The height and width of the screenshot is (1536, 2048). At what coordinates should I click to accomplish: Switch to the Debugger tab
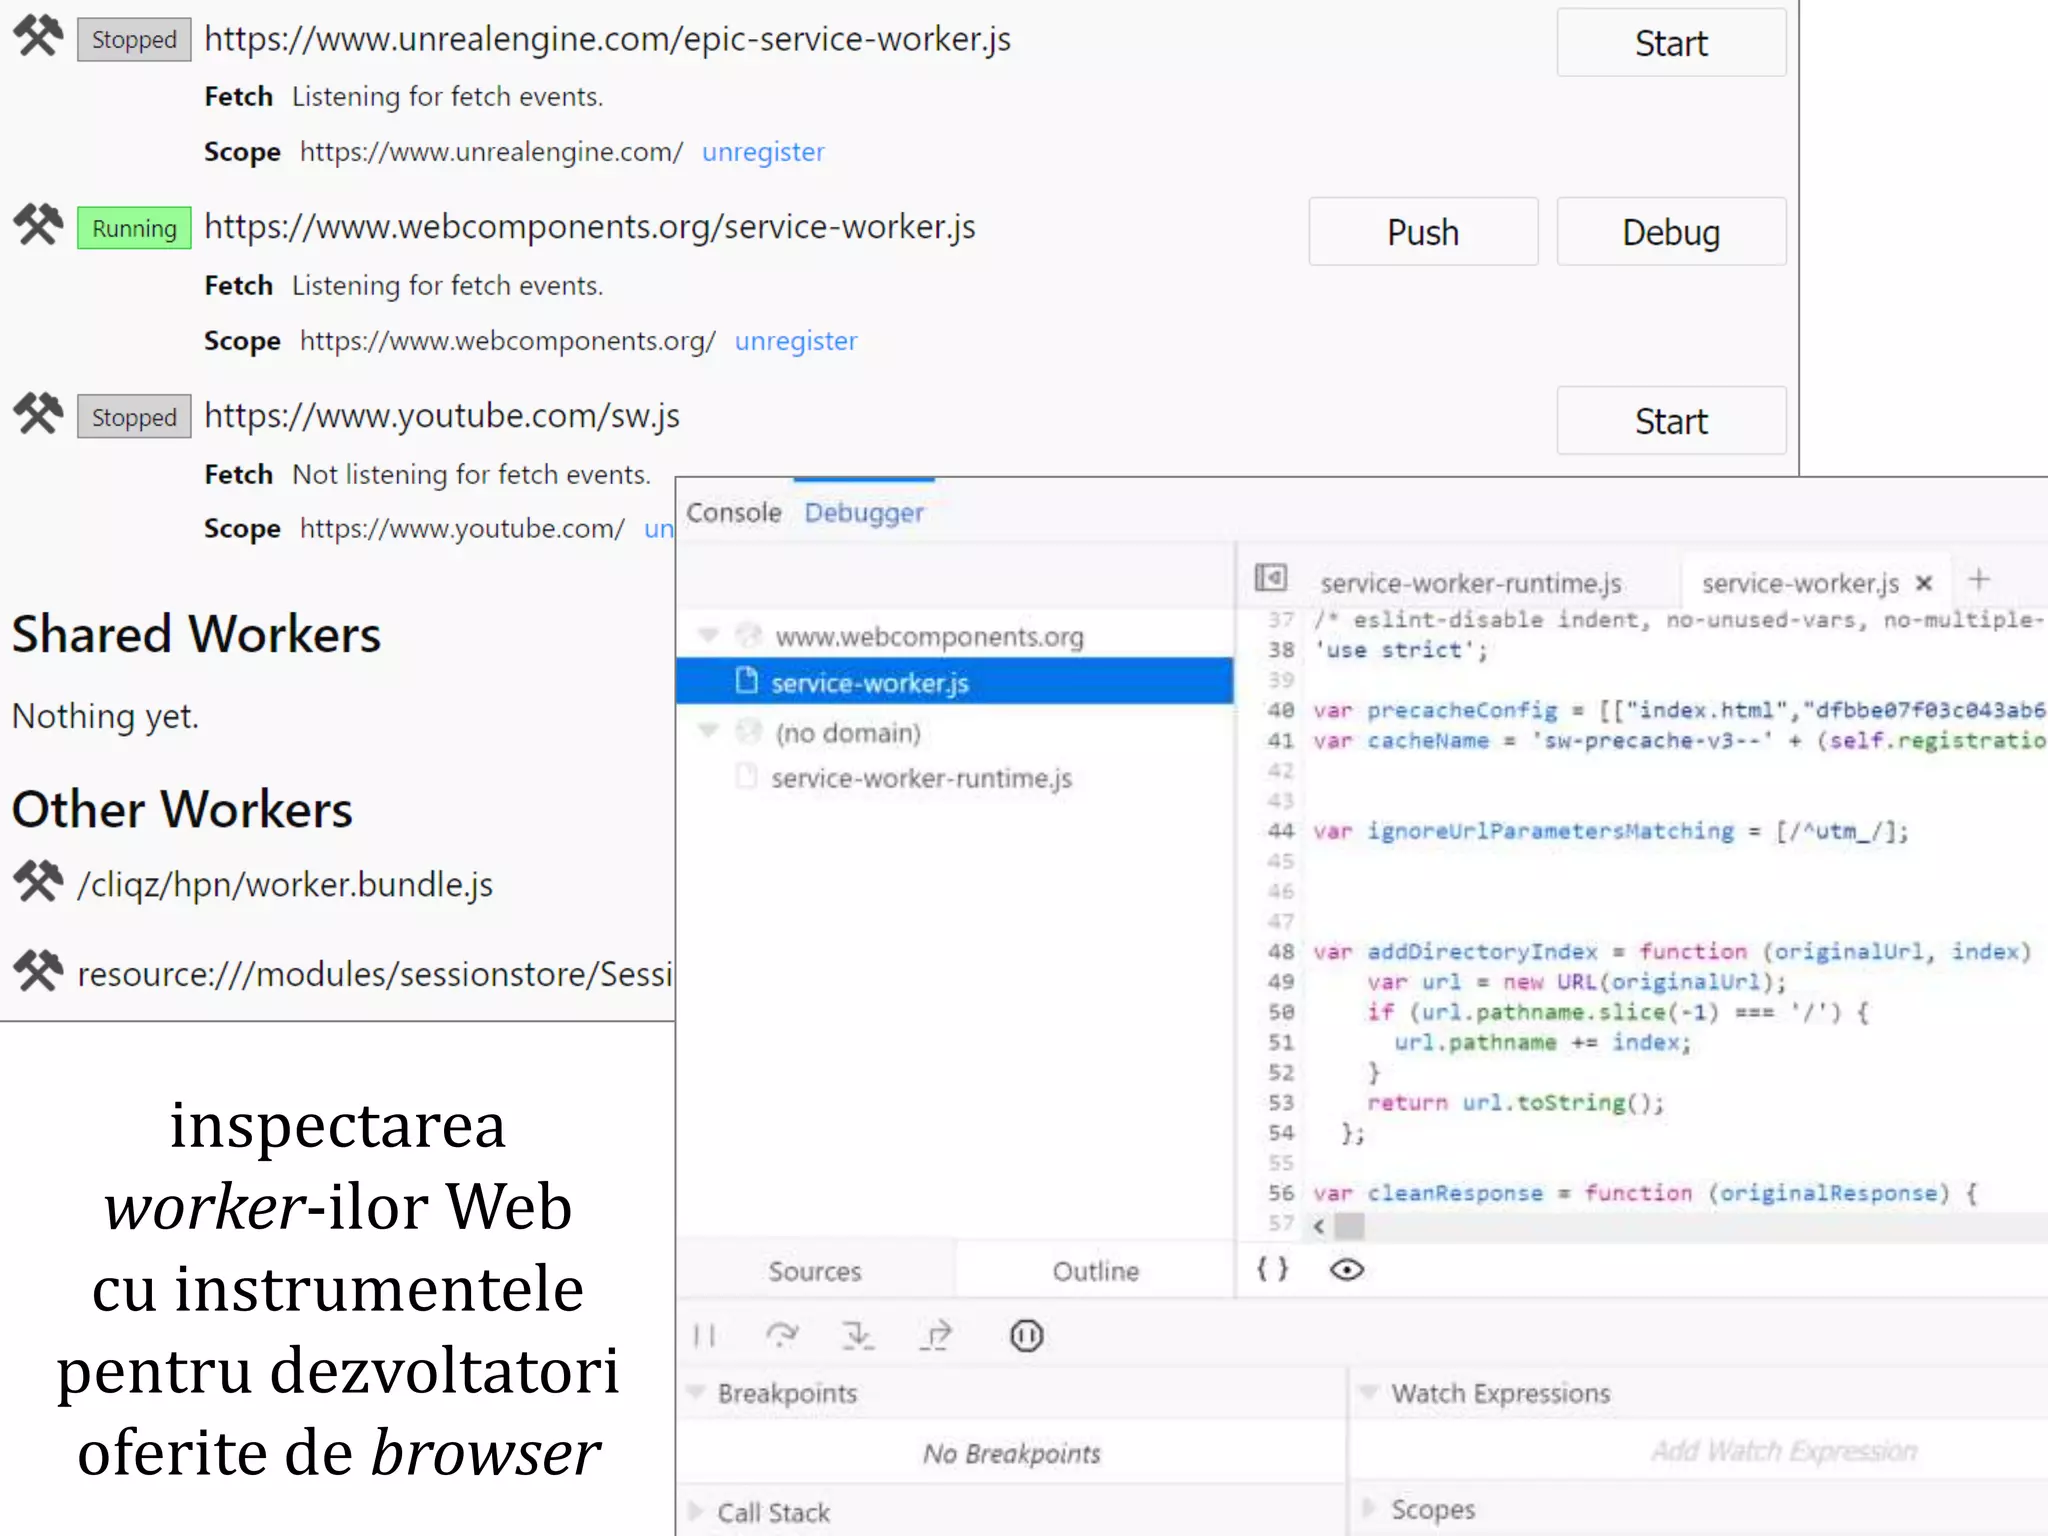[864, 512]
